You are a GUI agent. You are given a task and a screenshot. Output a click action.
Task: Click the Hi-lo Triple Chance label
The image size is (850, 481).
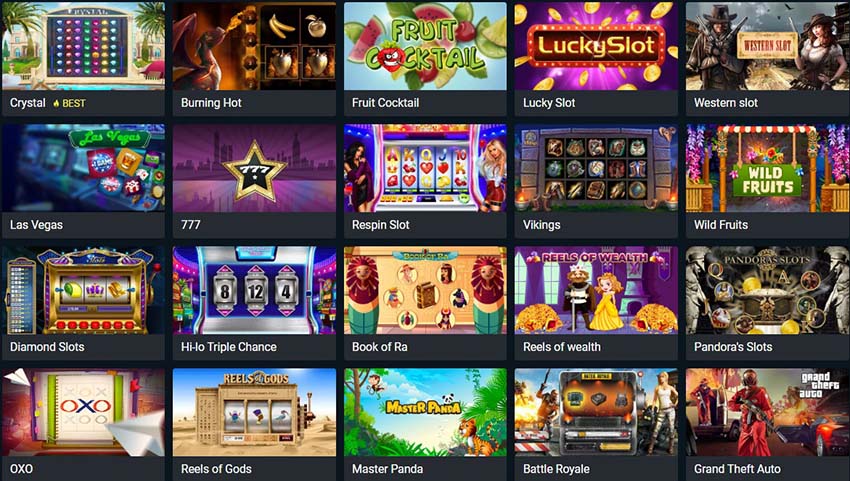pyautogui.click(x=229, y=347)
